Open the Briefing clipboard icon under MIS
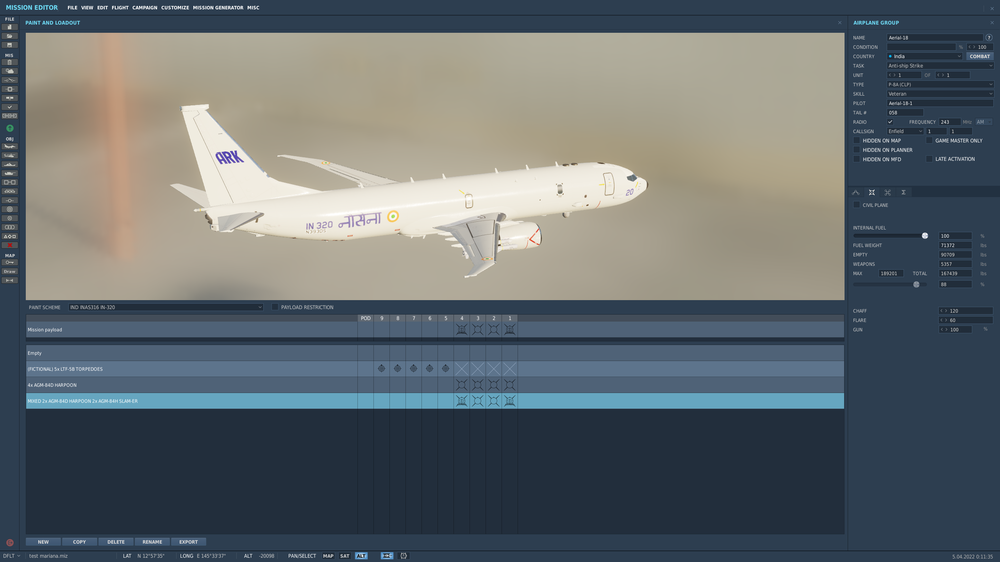1000x562 pixels. pyautogui.click(x=10, y=63)
